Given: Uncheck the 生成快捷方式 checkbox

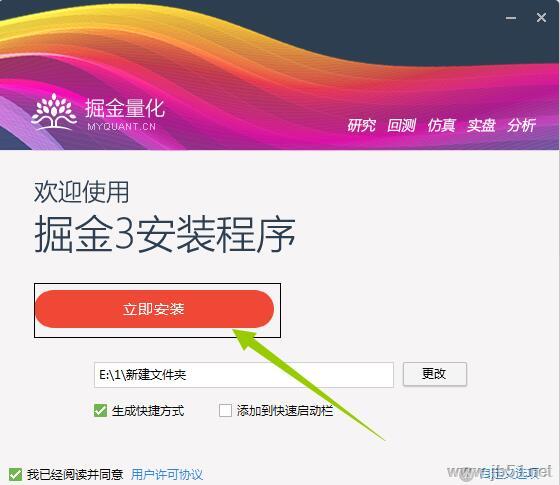Looking at the screenshot, I should [100, 410].
